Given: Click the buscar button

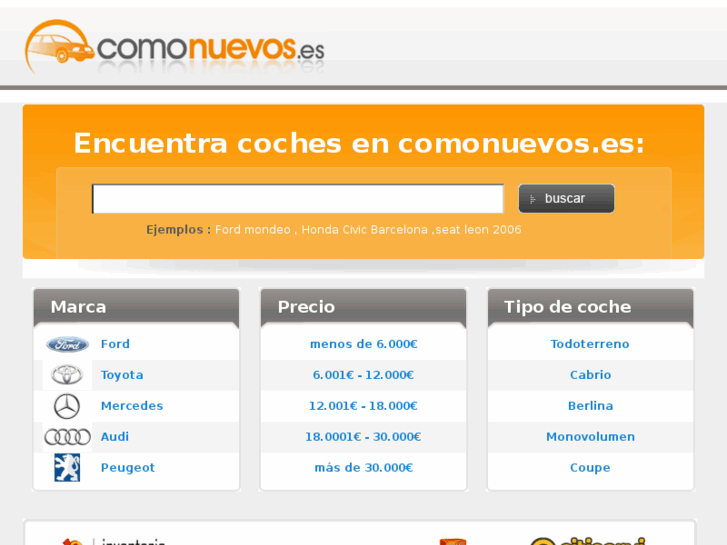Looking at the screenshot, I should 566,199.
